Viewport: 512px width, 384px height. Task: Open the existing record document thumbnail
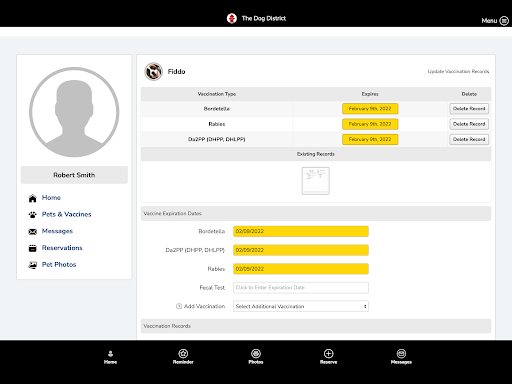coord(316,181)
